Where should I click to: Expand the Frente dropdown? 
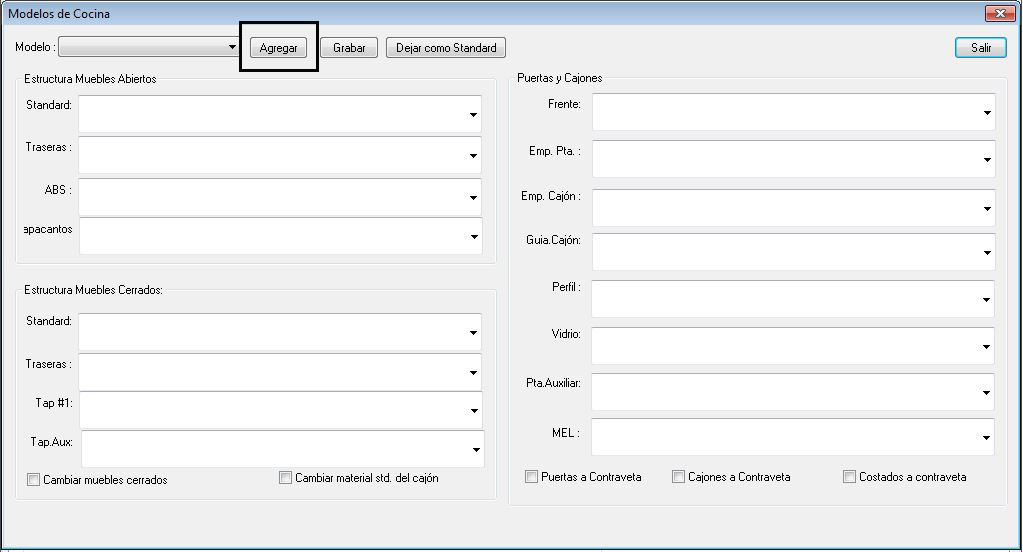793,112
